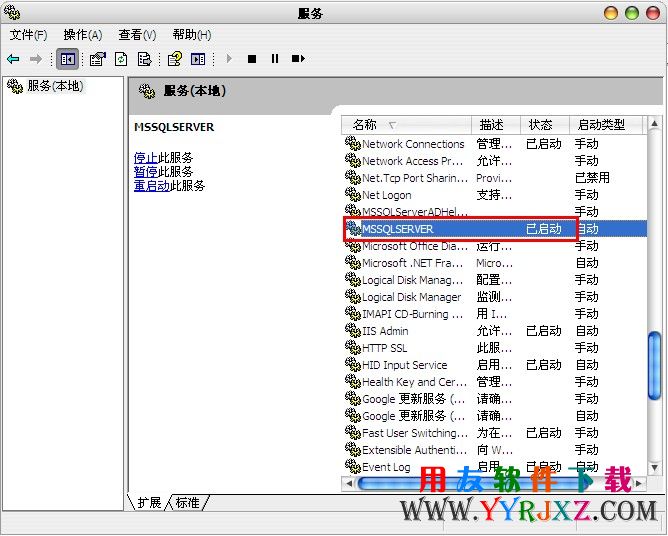This screenshot has width=668, height=536.
Task: Click the gear icon beside Network Connections
Action: 353,143
